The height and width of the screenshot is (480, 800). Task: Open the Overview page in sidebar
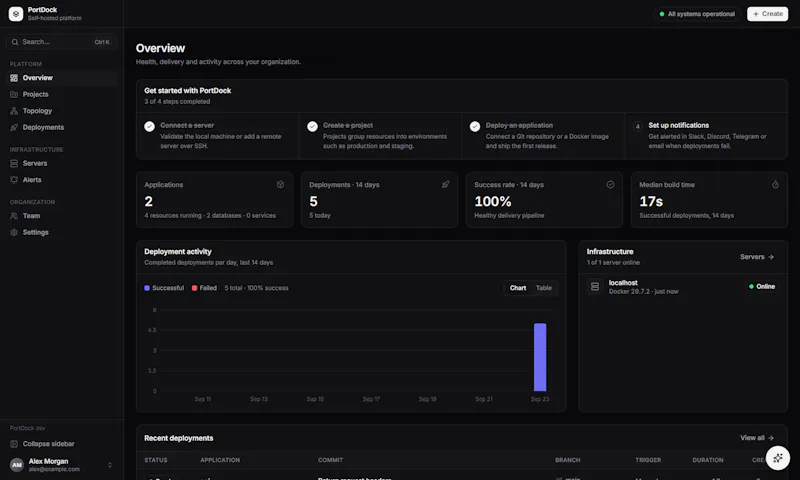click(61, 78)
